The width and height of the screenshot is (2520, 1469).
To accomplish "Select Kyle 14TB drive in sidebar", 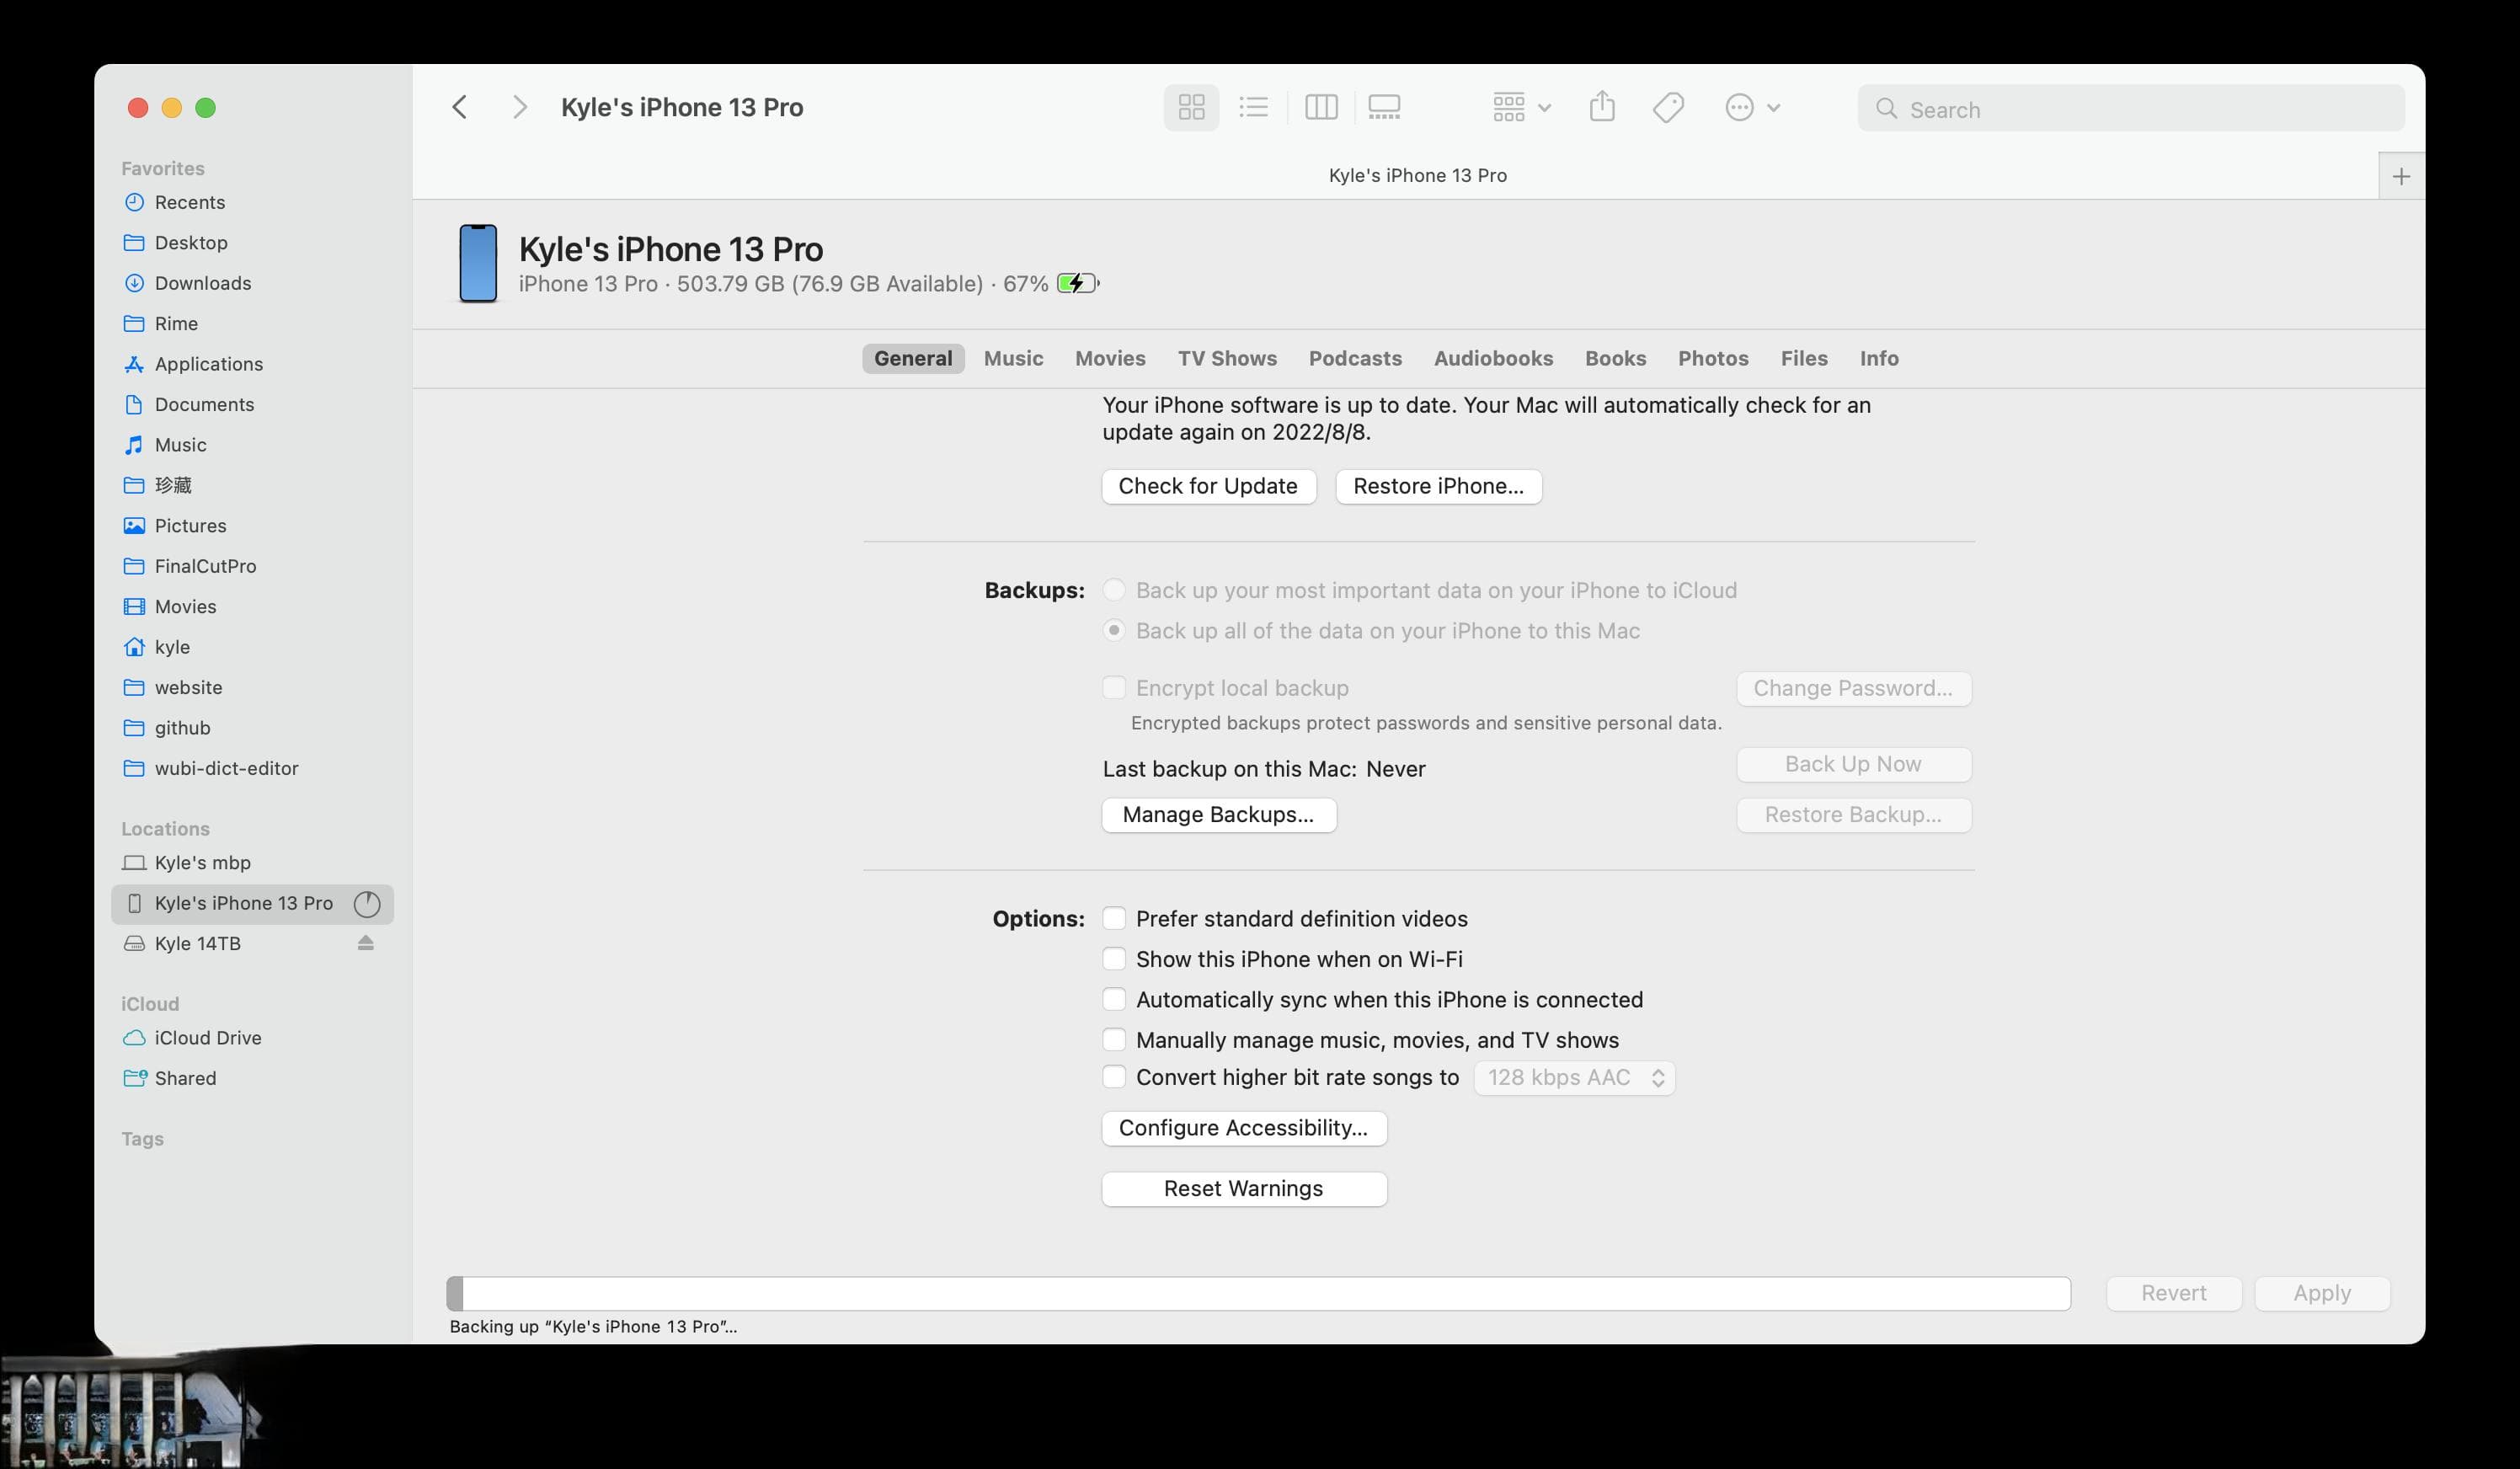I will click(197, 944).
